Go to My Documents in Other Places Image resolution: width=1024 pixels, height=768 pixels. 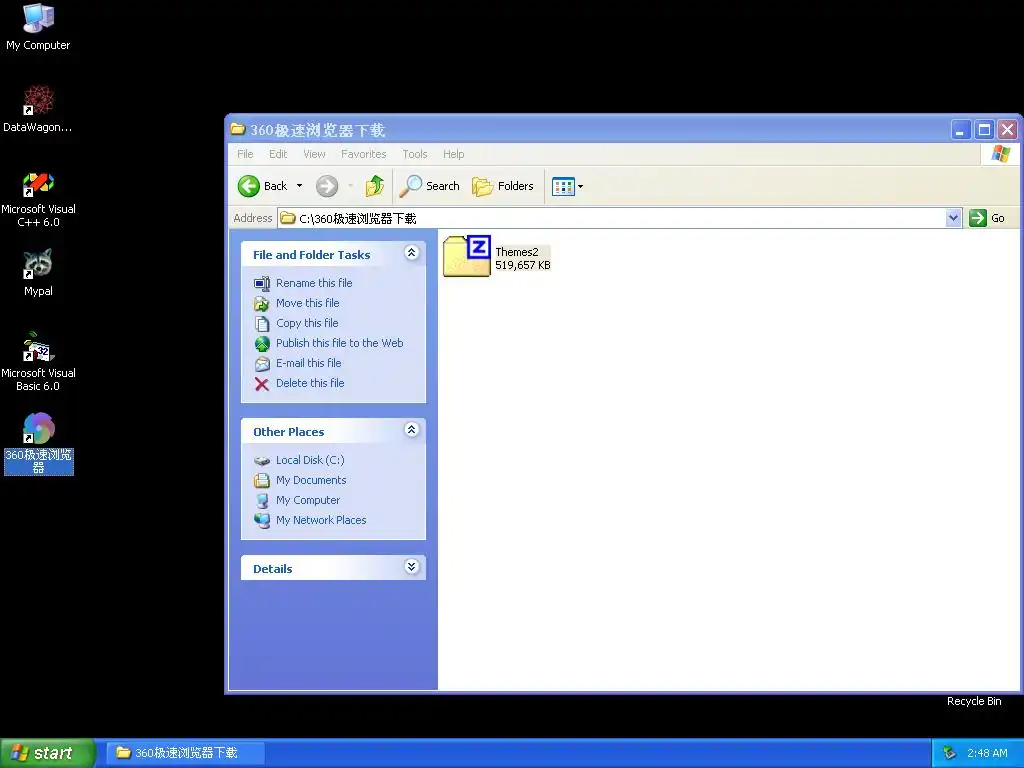[x=311, y=480]
